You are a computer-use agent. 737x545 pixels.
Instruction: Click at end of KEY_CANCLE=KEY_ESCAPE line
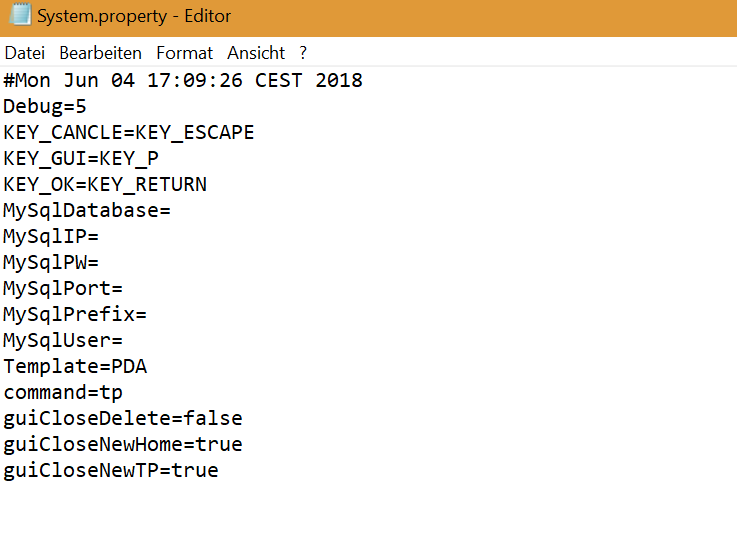coord(256,133)
